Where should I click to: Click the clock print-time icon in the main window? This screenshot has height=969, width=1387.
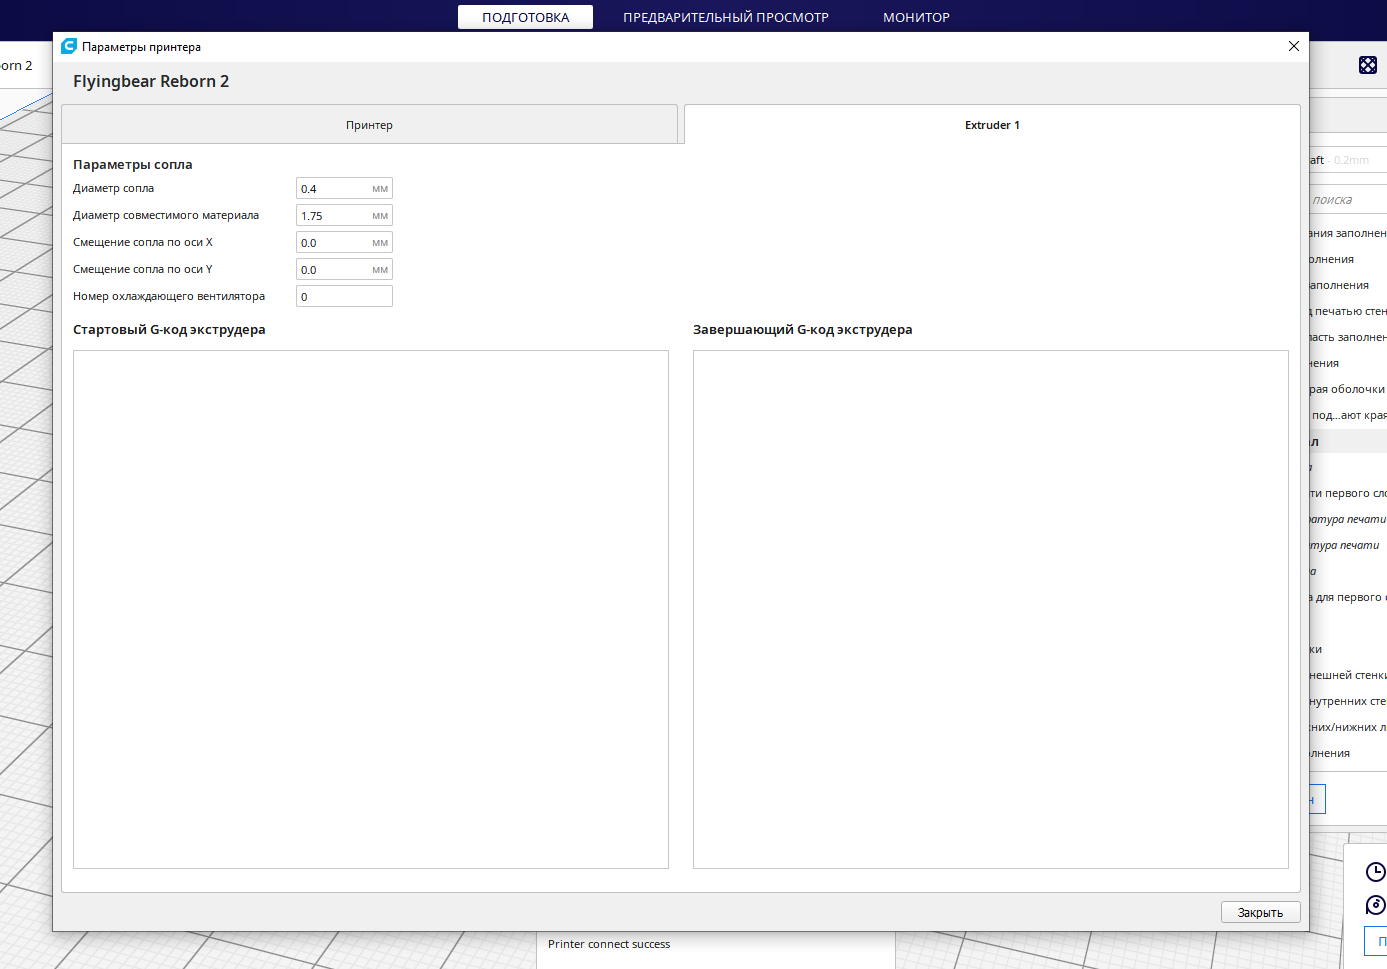click(1376, 872)
